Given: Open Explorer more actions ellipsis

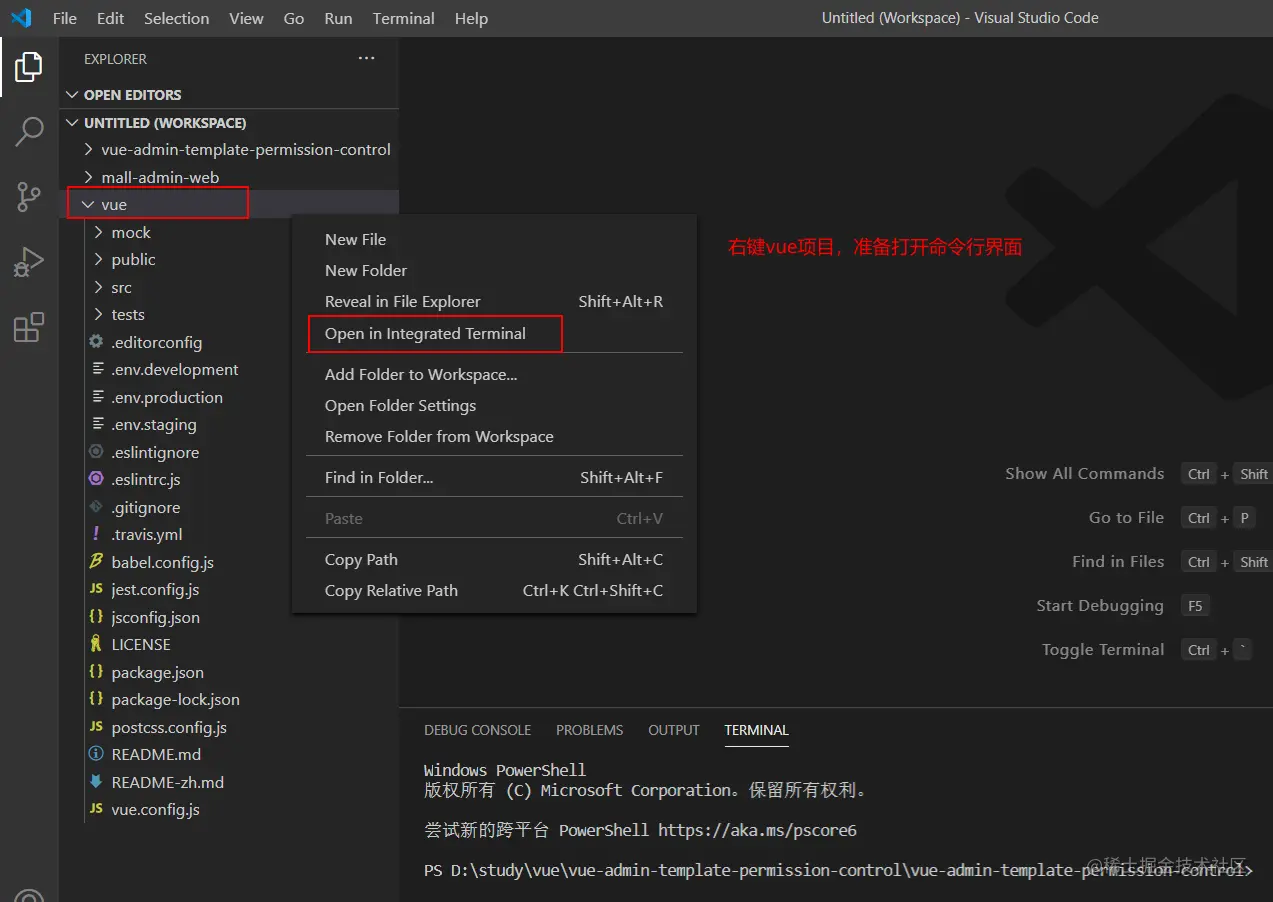Looking at the screenshot, I should pyautogui.click(x=367, y=59).
